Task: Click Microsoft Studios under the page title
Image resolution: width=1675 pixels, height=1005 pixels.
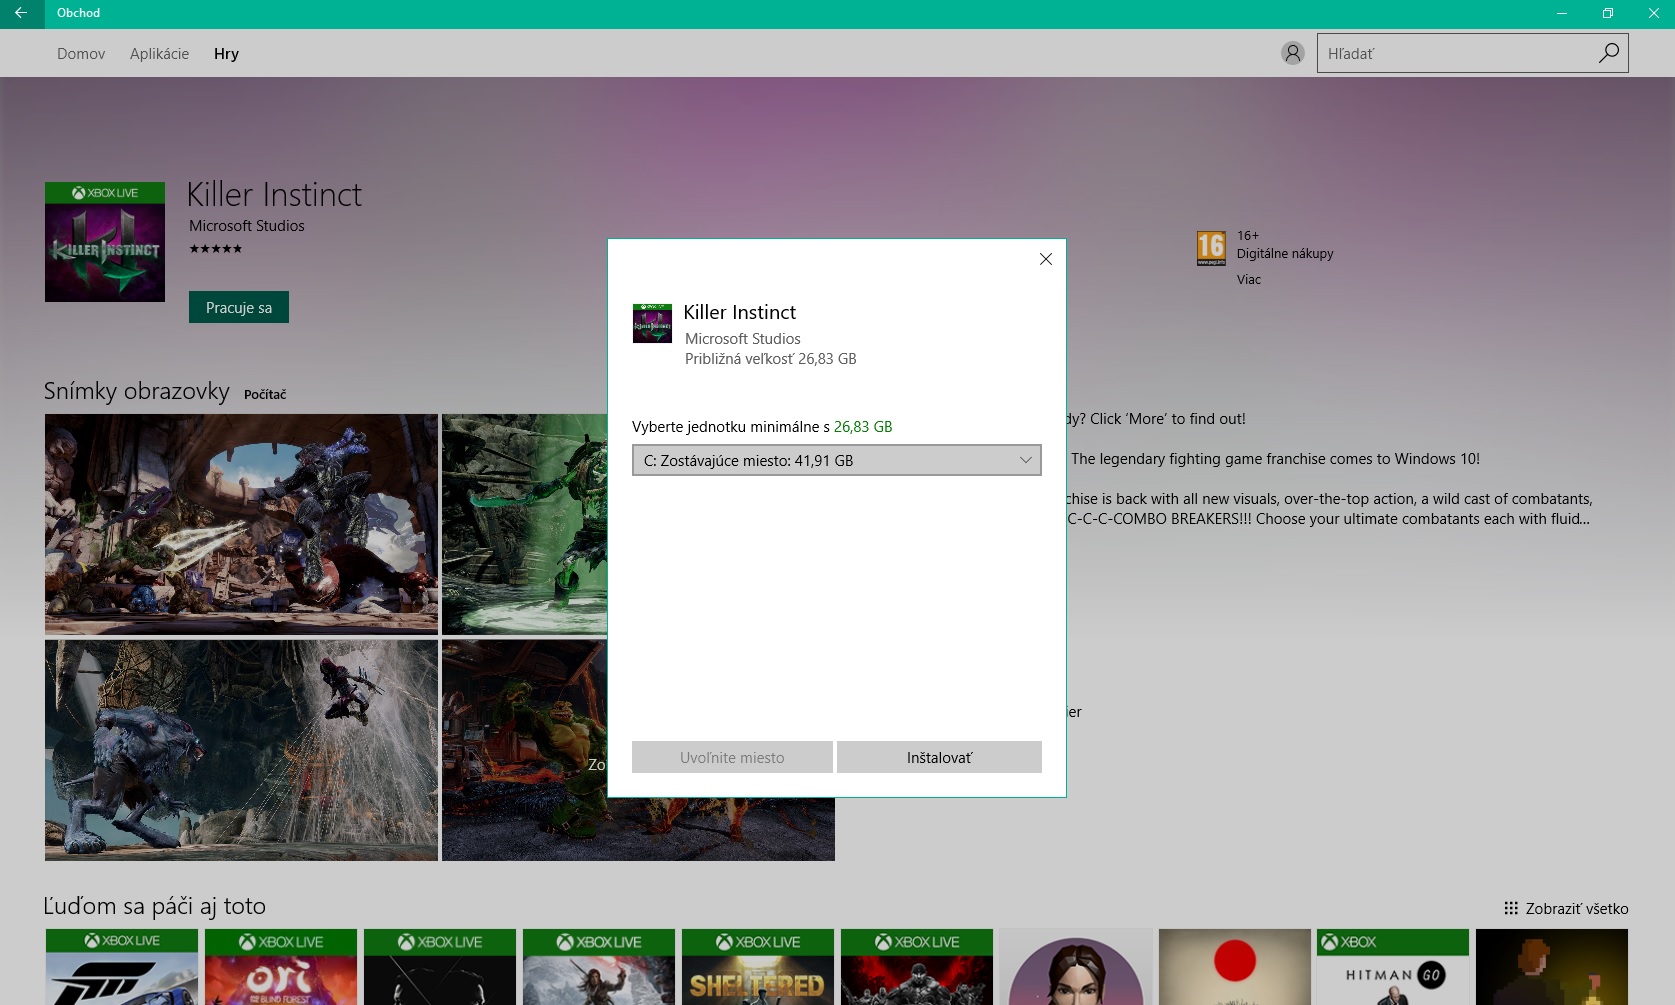Action: 247,226
